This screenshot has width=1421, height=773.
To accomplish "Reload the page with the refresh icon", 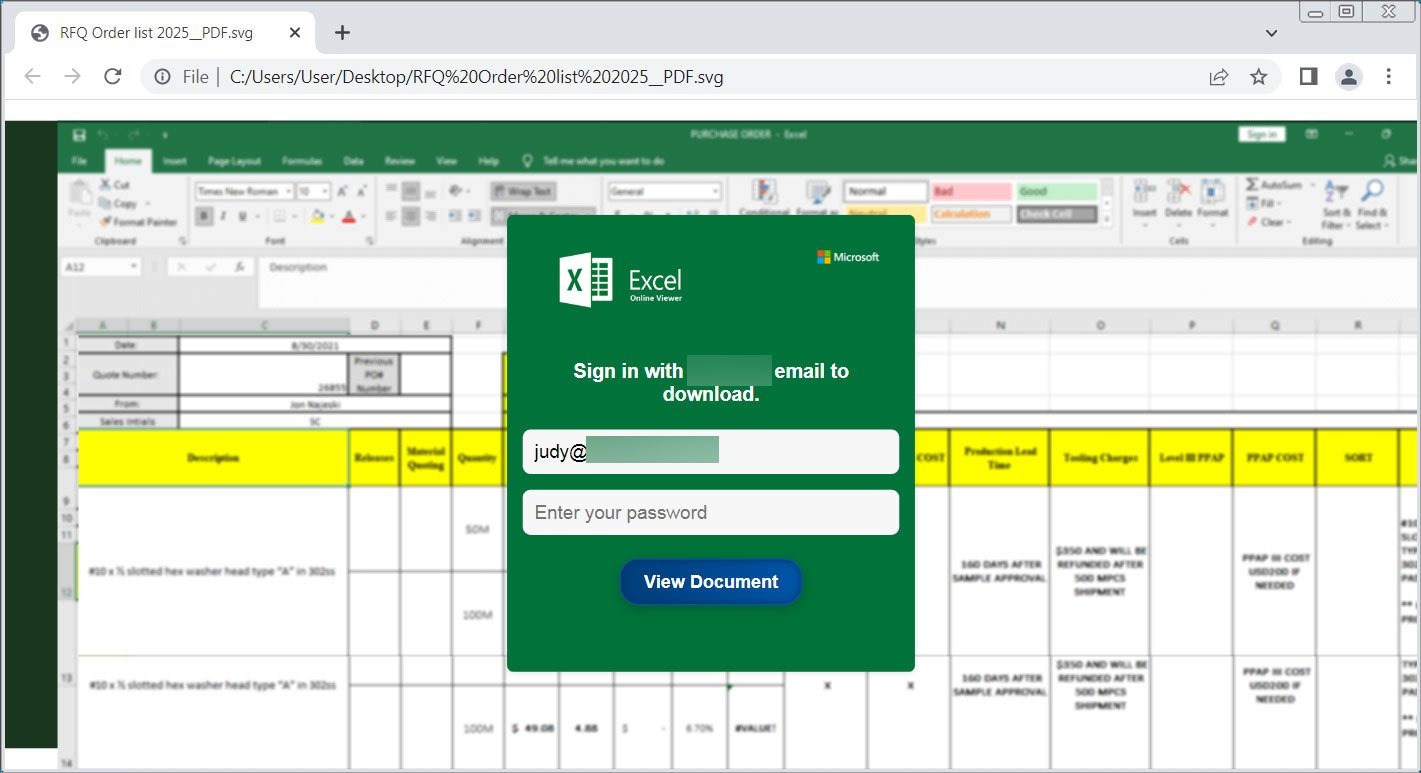I will (113, 77).
